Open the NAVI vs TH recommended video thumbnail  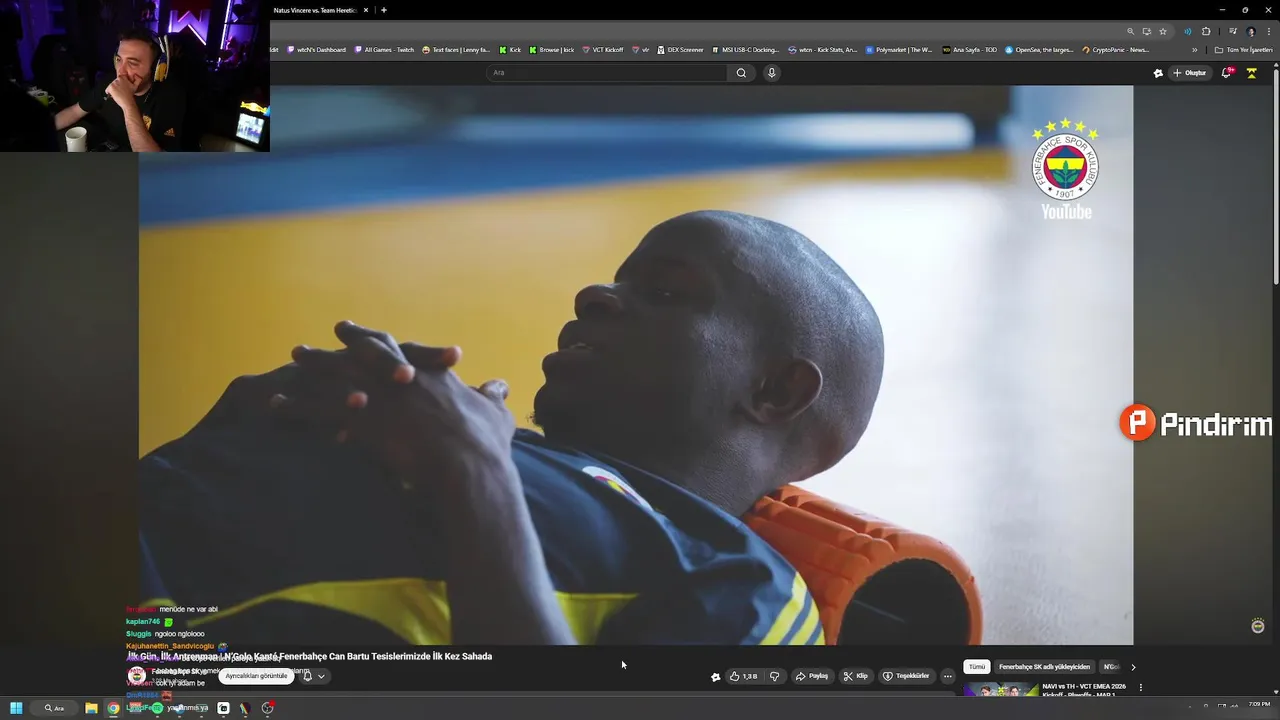pyautogui.click(x=1001, y=689)
